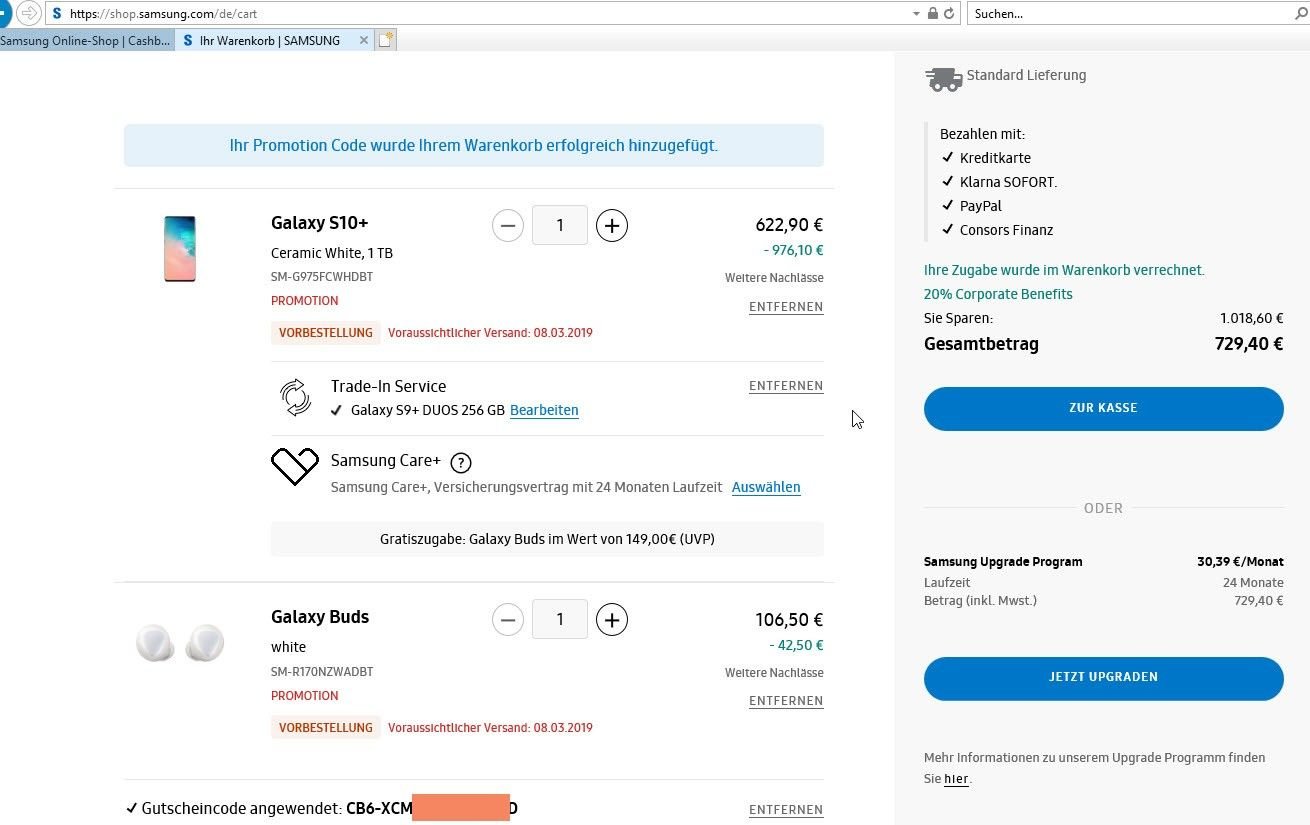Proceed with ZUR KASSE button

(x=1104, y=409)
